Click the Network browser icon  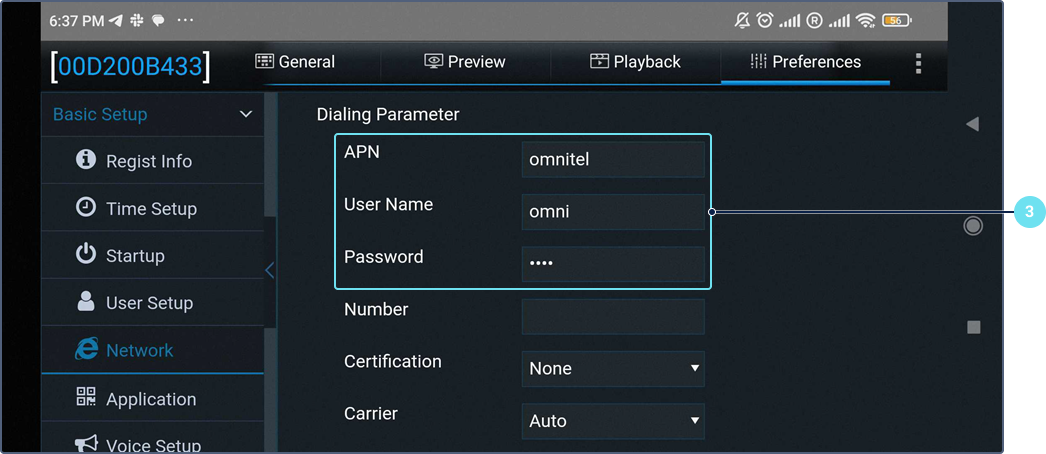pos(87,350)
